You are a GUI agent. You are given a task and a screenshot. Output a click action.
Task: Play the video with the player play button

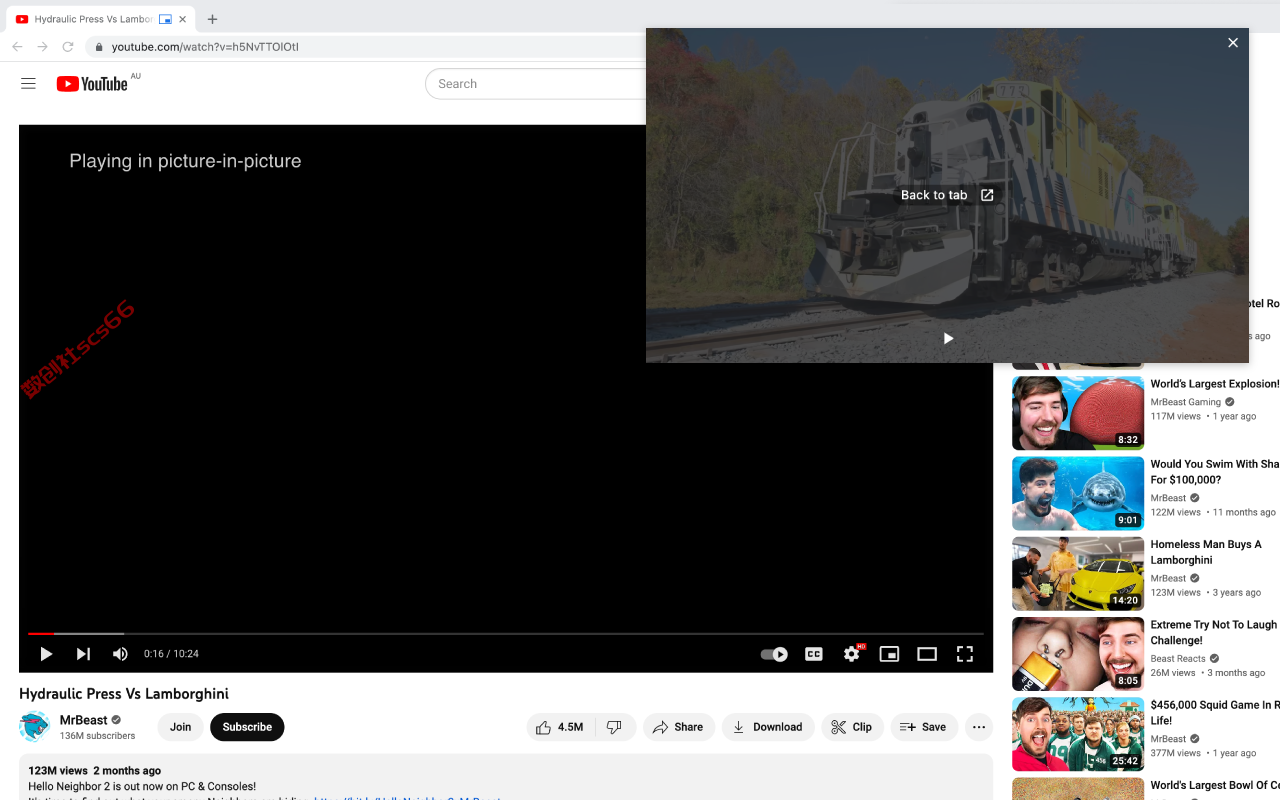coord(46,654)
